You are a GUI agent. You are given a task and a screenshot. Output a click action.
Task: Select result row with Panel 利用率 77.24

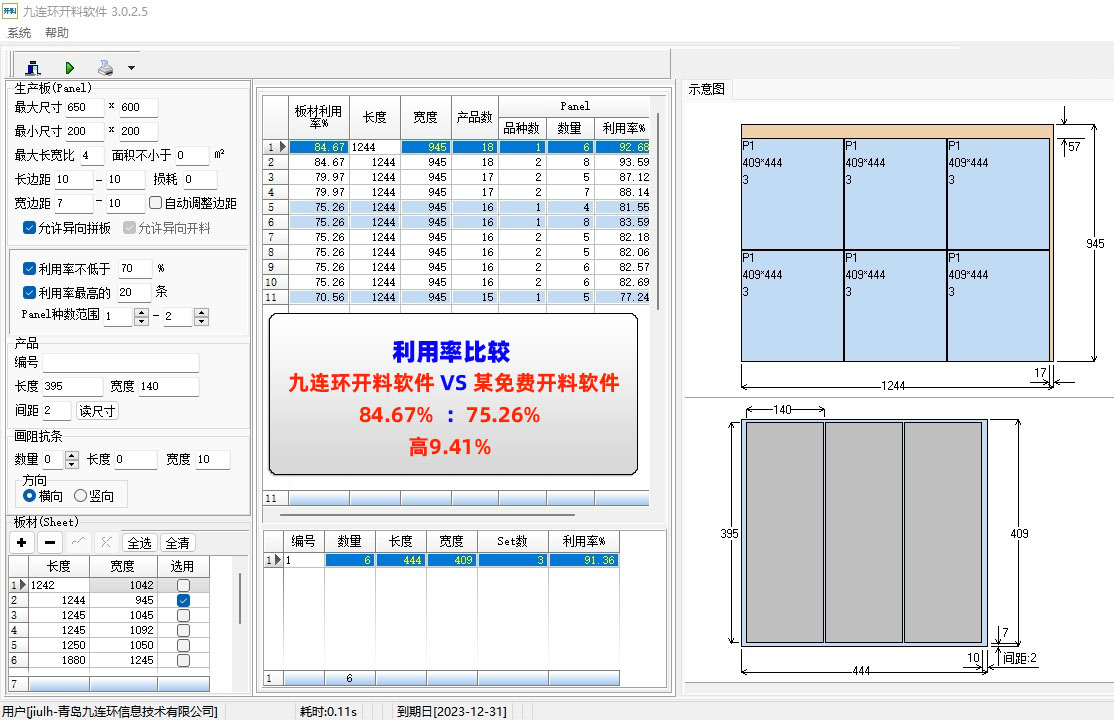(x=456, y=297)
